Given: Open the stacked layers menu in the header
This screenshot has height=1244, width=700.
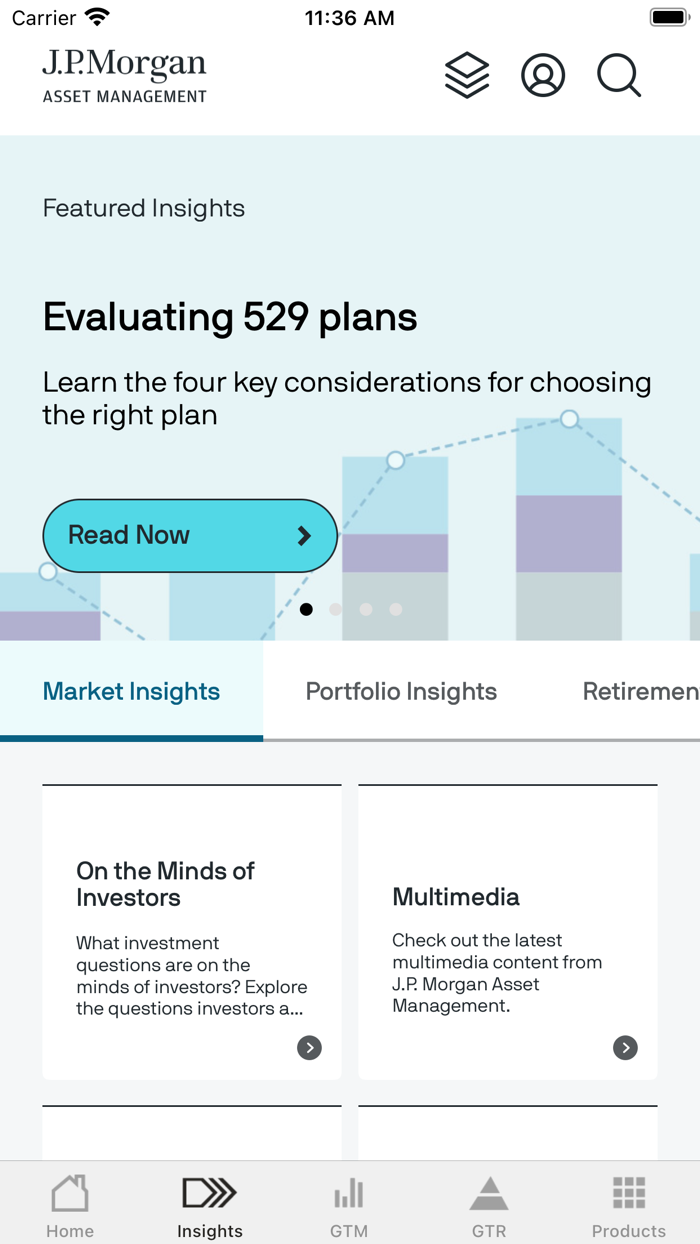Looking at the screenshot, I should click(x=467, y=75).
